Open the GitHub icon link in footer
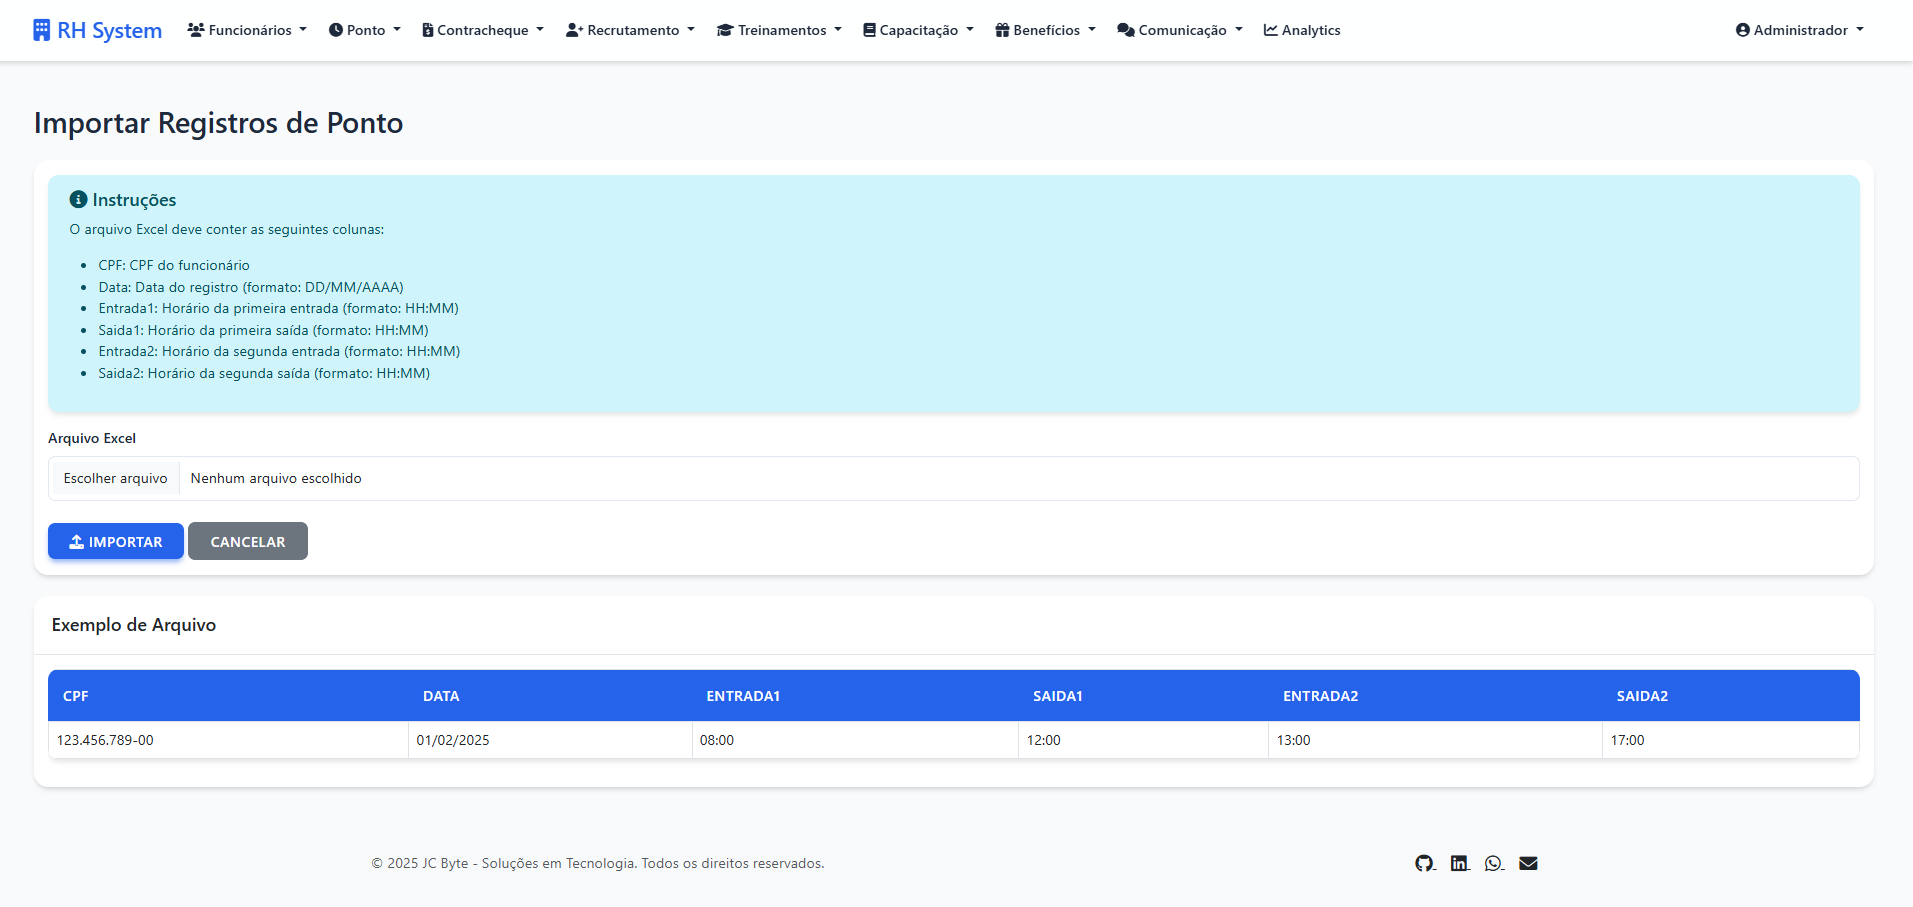This screenshot has width=1913, height=907. pyautogui.click(x=1424, y=863)
